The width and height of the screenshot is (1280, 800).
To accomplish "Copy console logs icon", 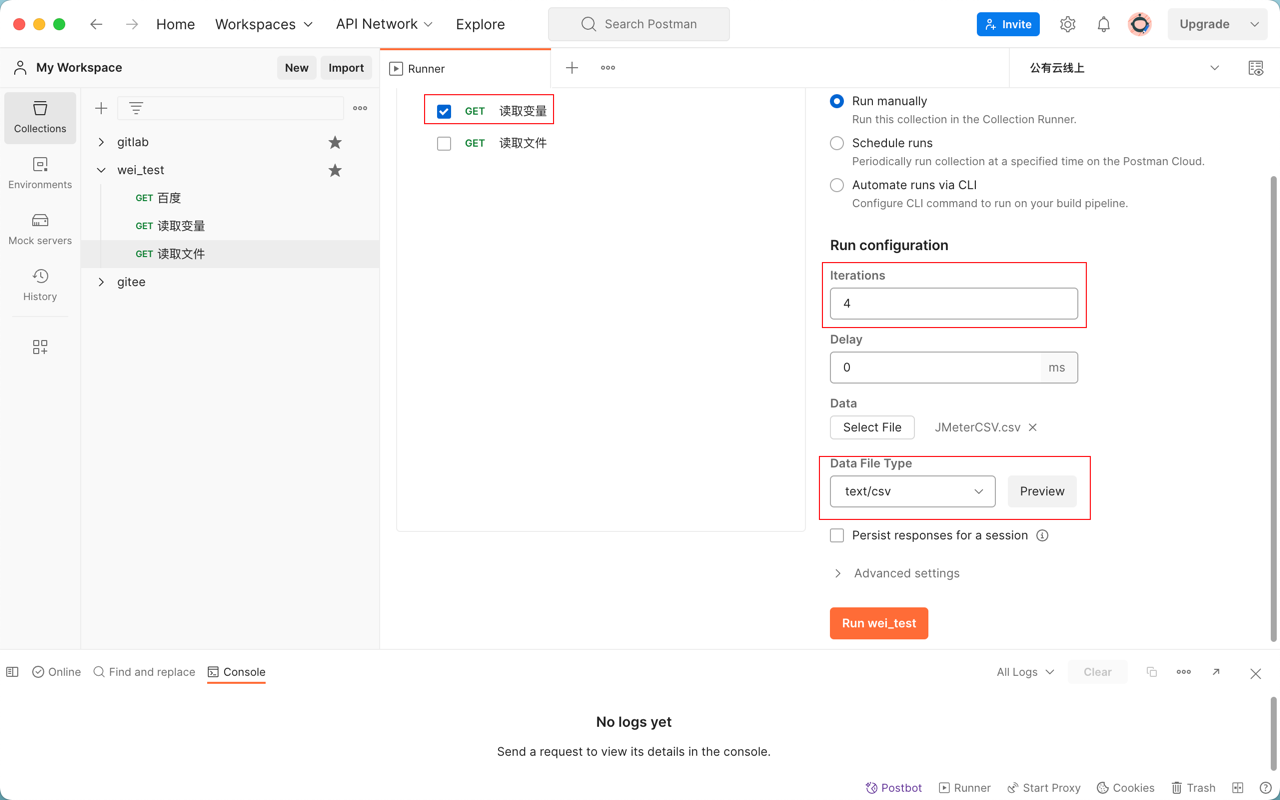I will click(1152, 672).
